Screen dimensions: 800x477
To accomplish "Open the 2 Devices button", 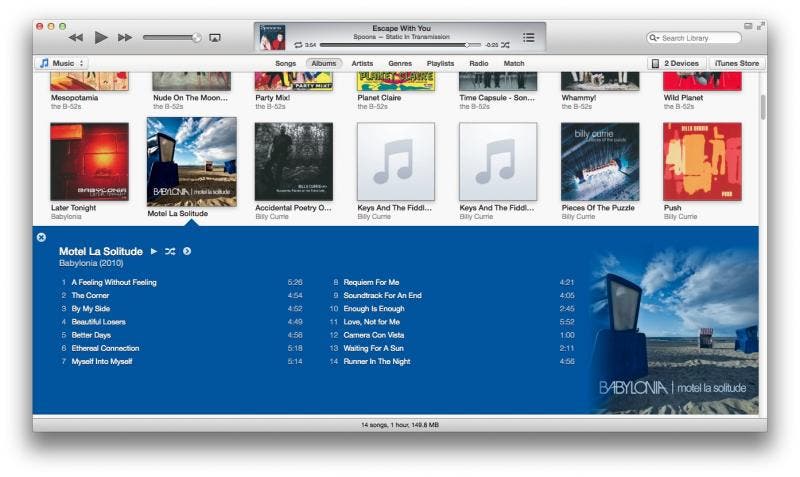I will point(677,63).
